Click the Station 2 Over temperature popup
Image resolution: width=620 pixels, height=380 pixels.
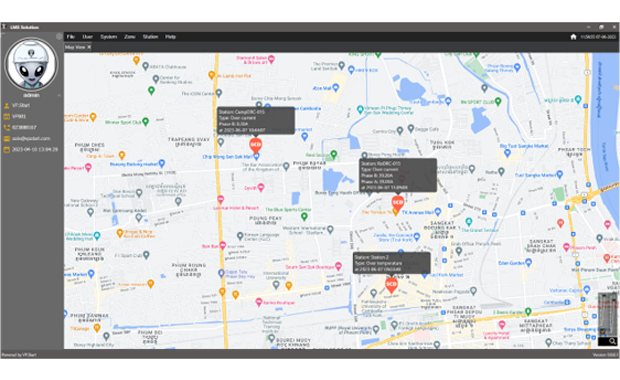pyautogui.click(x=391, y=263)
